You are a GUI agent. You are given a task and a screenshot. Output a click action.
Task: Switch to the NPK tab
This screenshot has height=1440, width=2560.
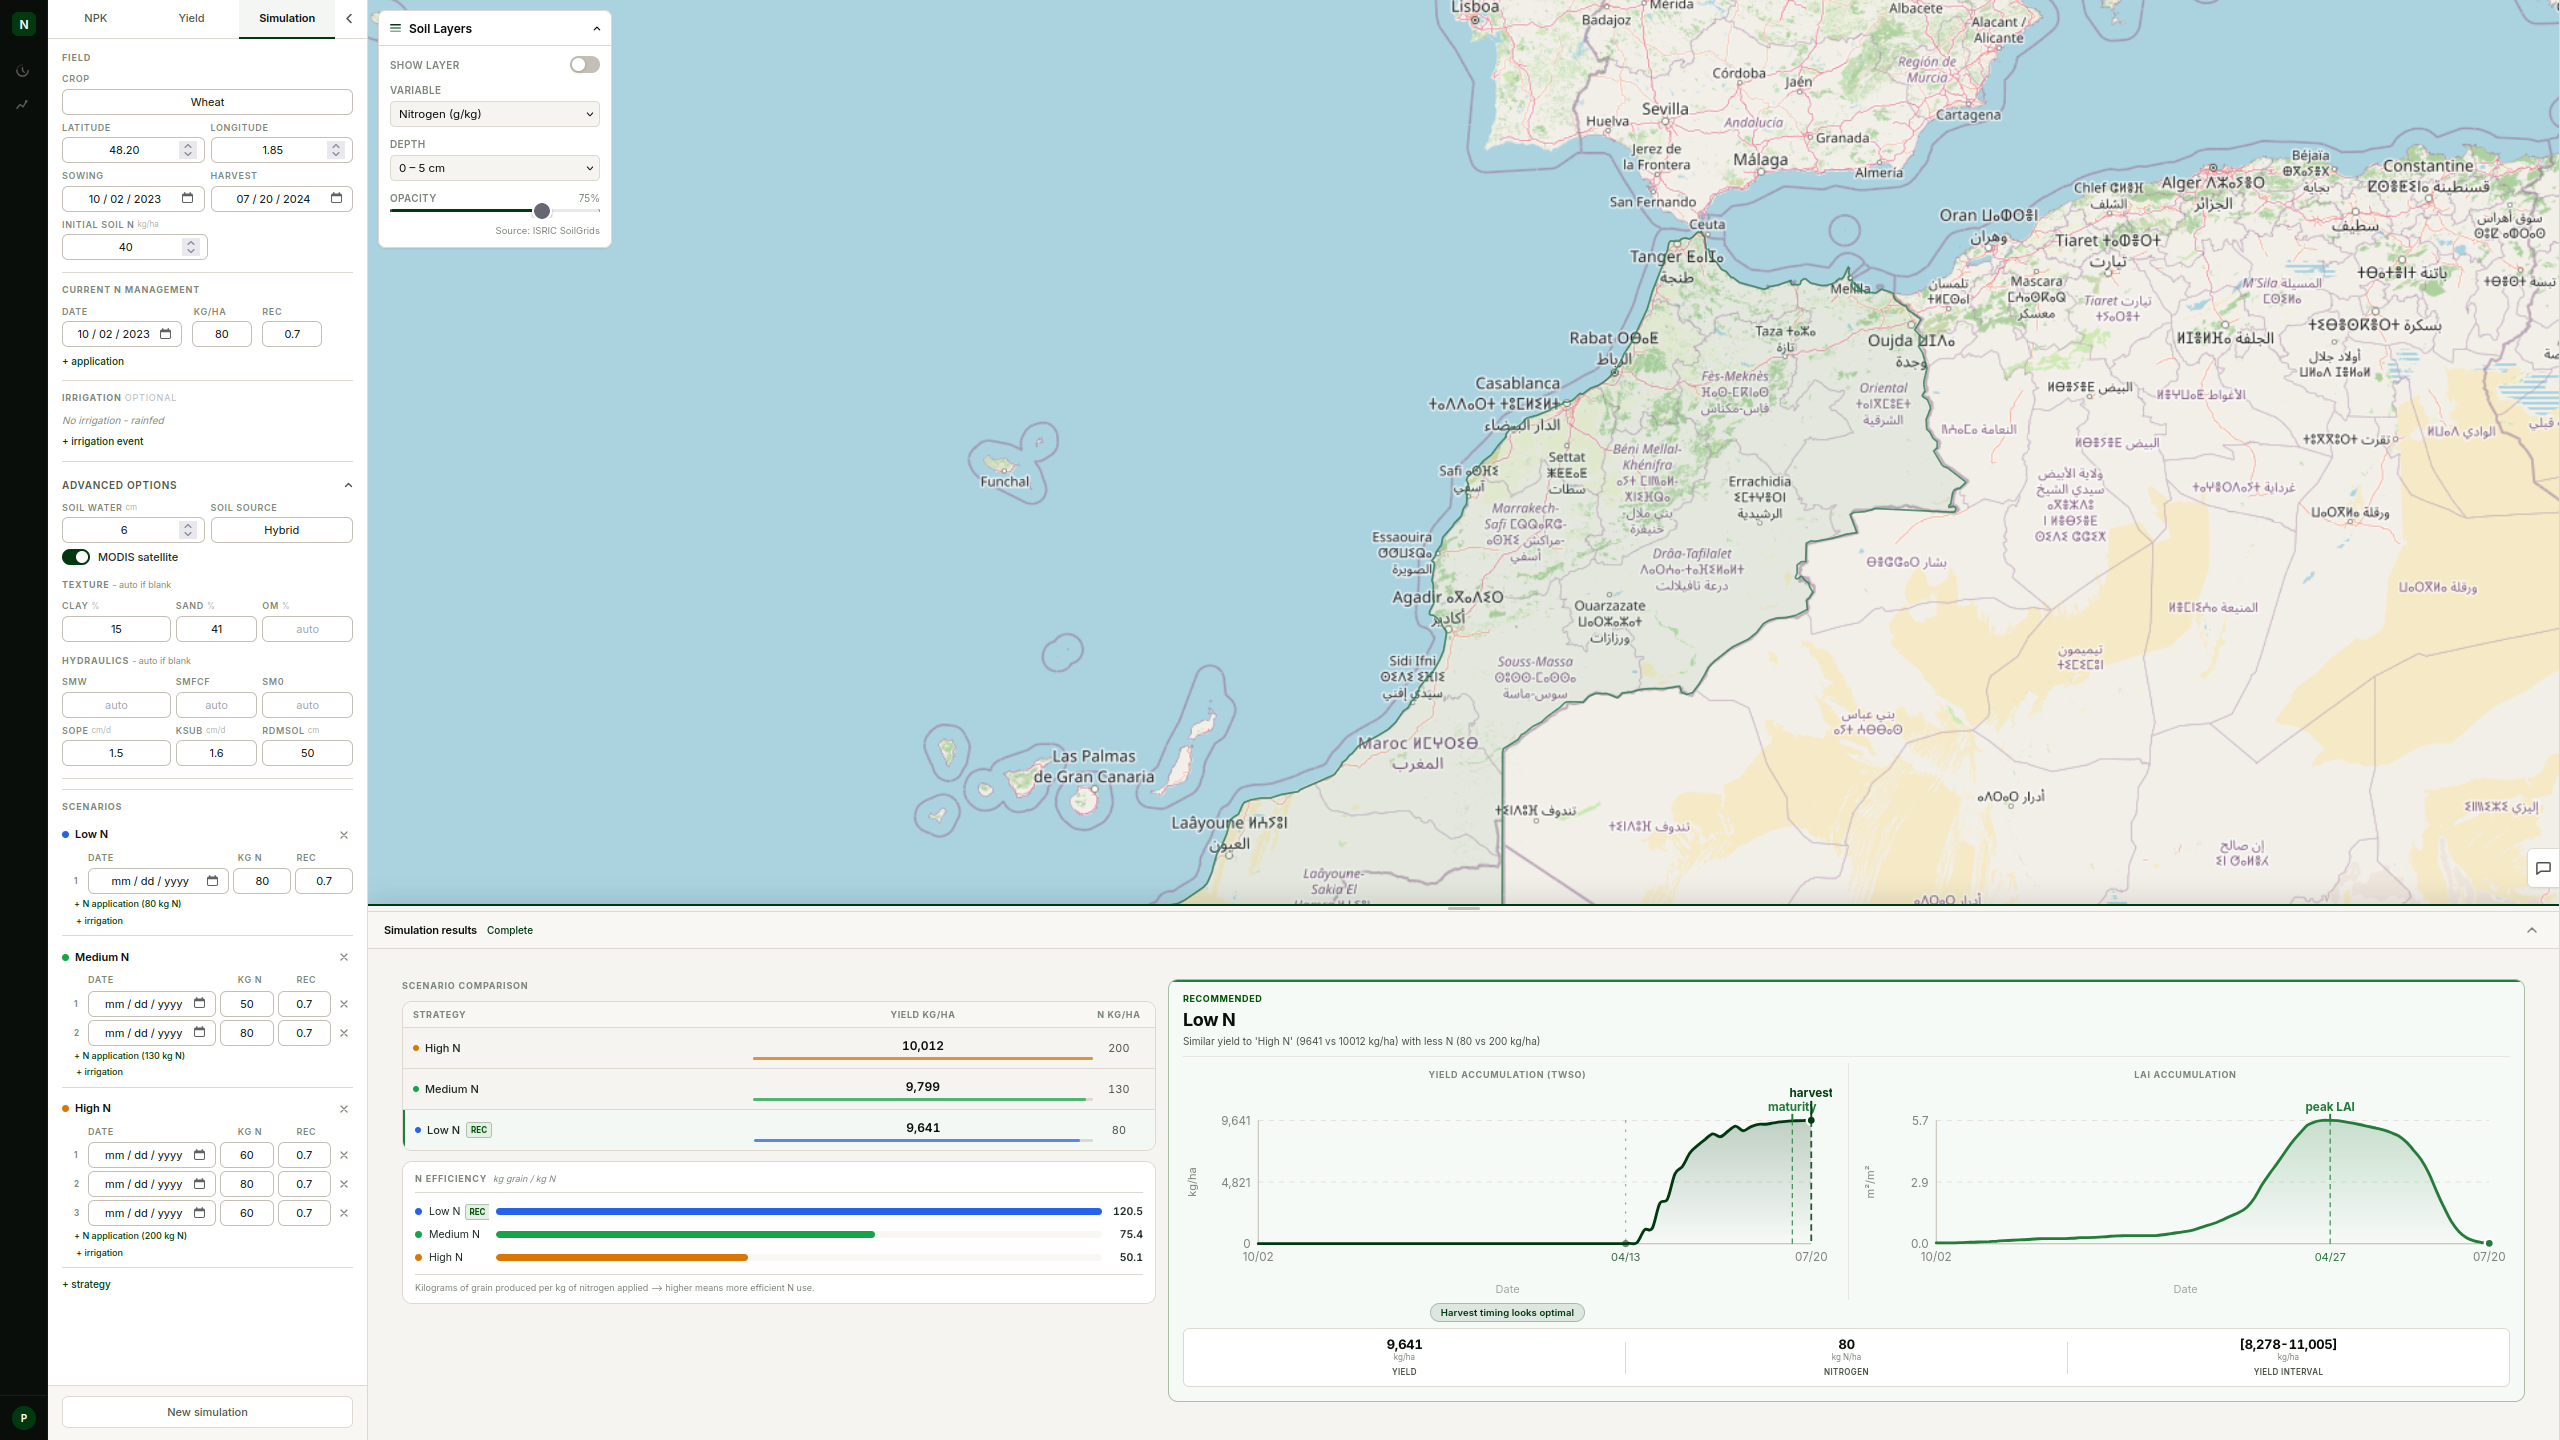(x=96, y=18)
